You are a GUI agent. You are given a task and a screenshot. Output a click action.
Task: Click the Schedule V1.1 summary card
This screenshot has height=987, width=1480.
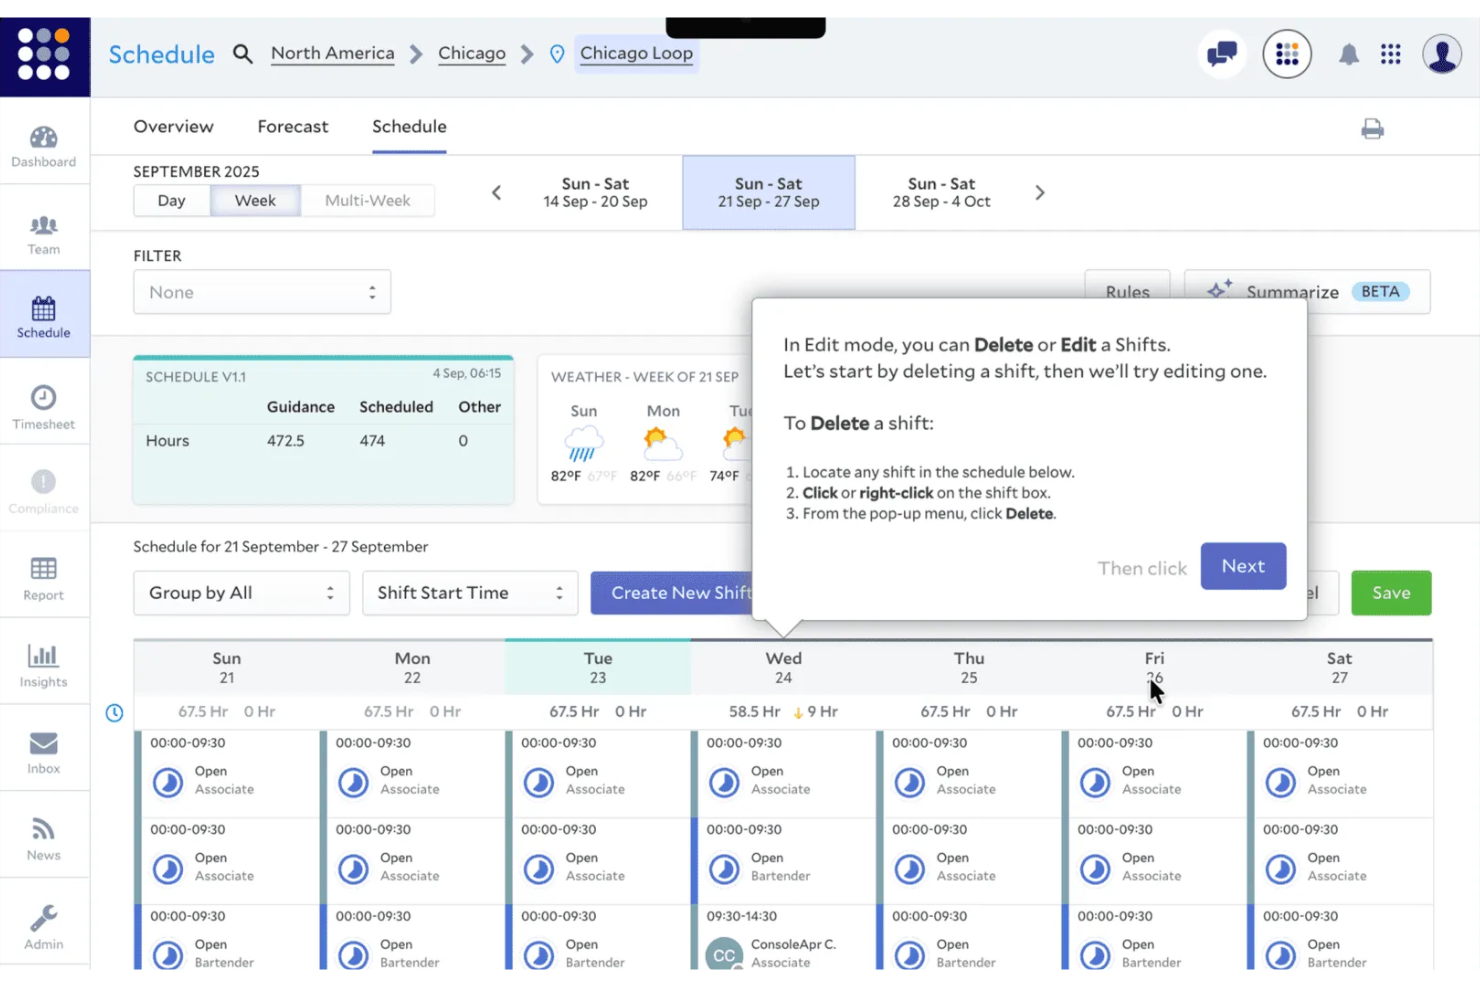[323, 430]
